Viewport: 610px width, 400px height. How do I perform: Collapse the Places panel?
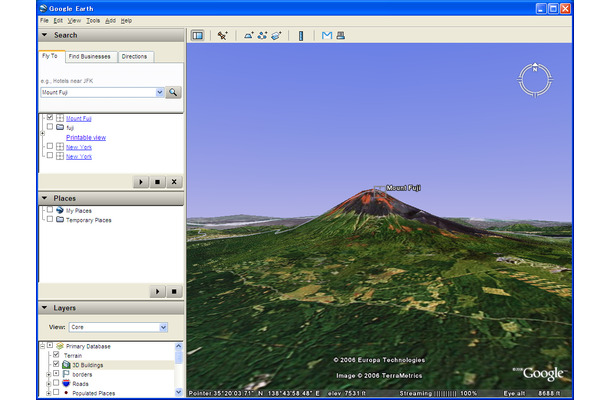tap(45, 198)
